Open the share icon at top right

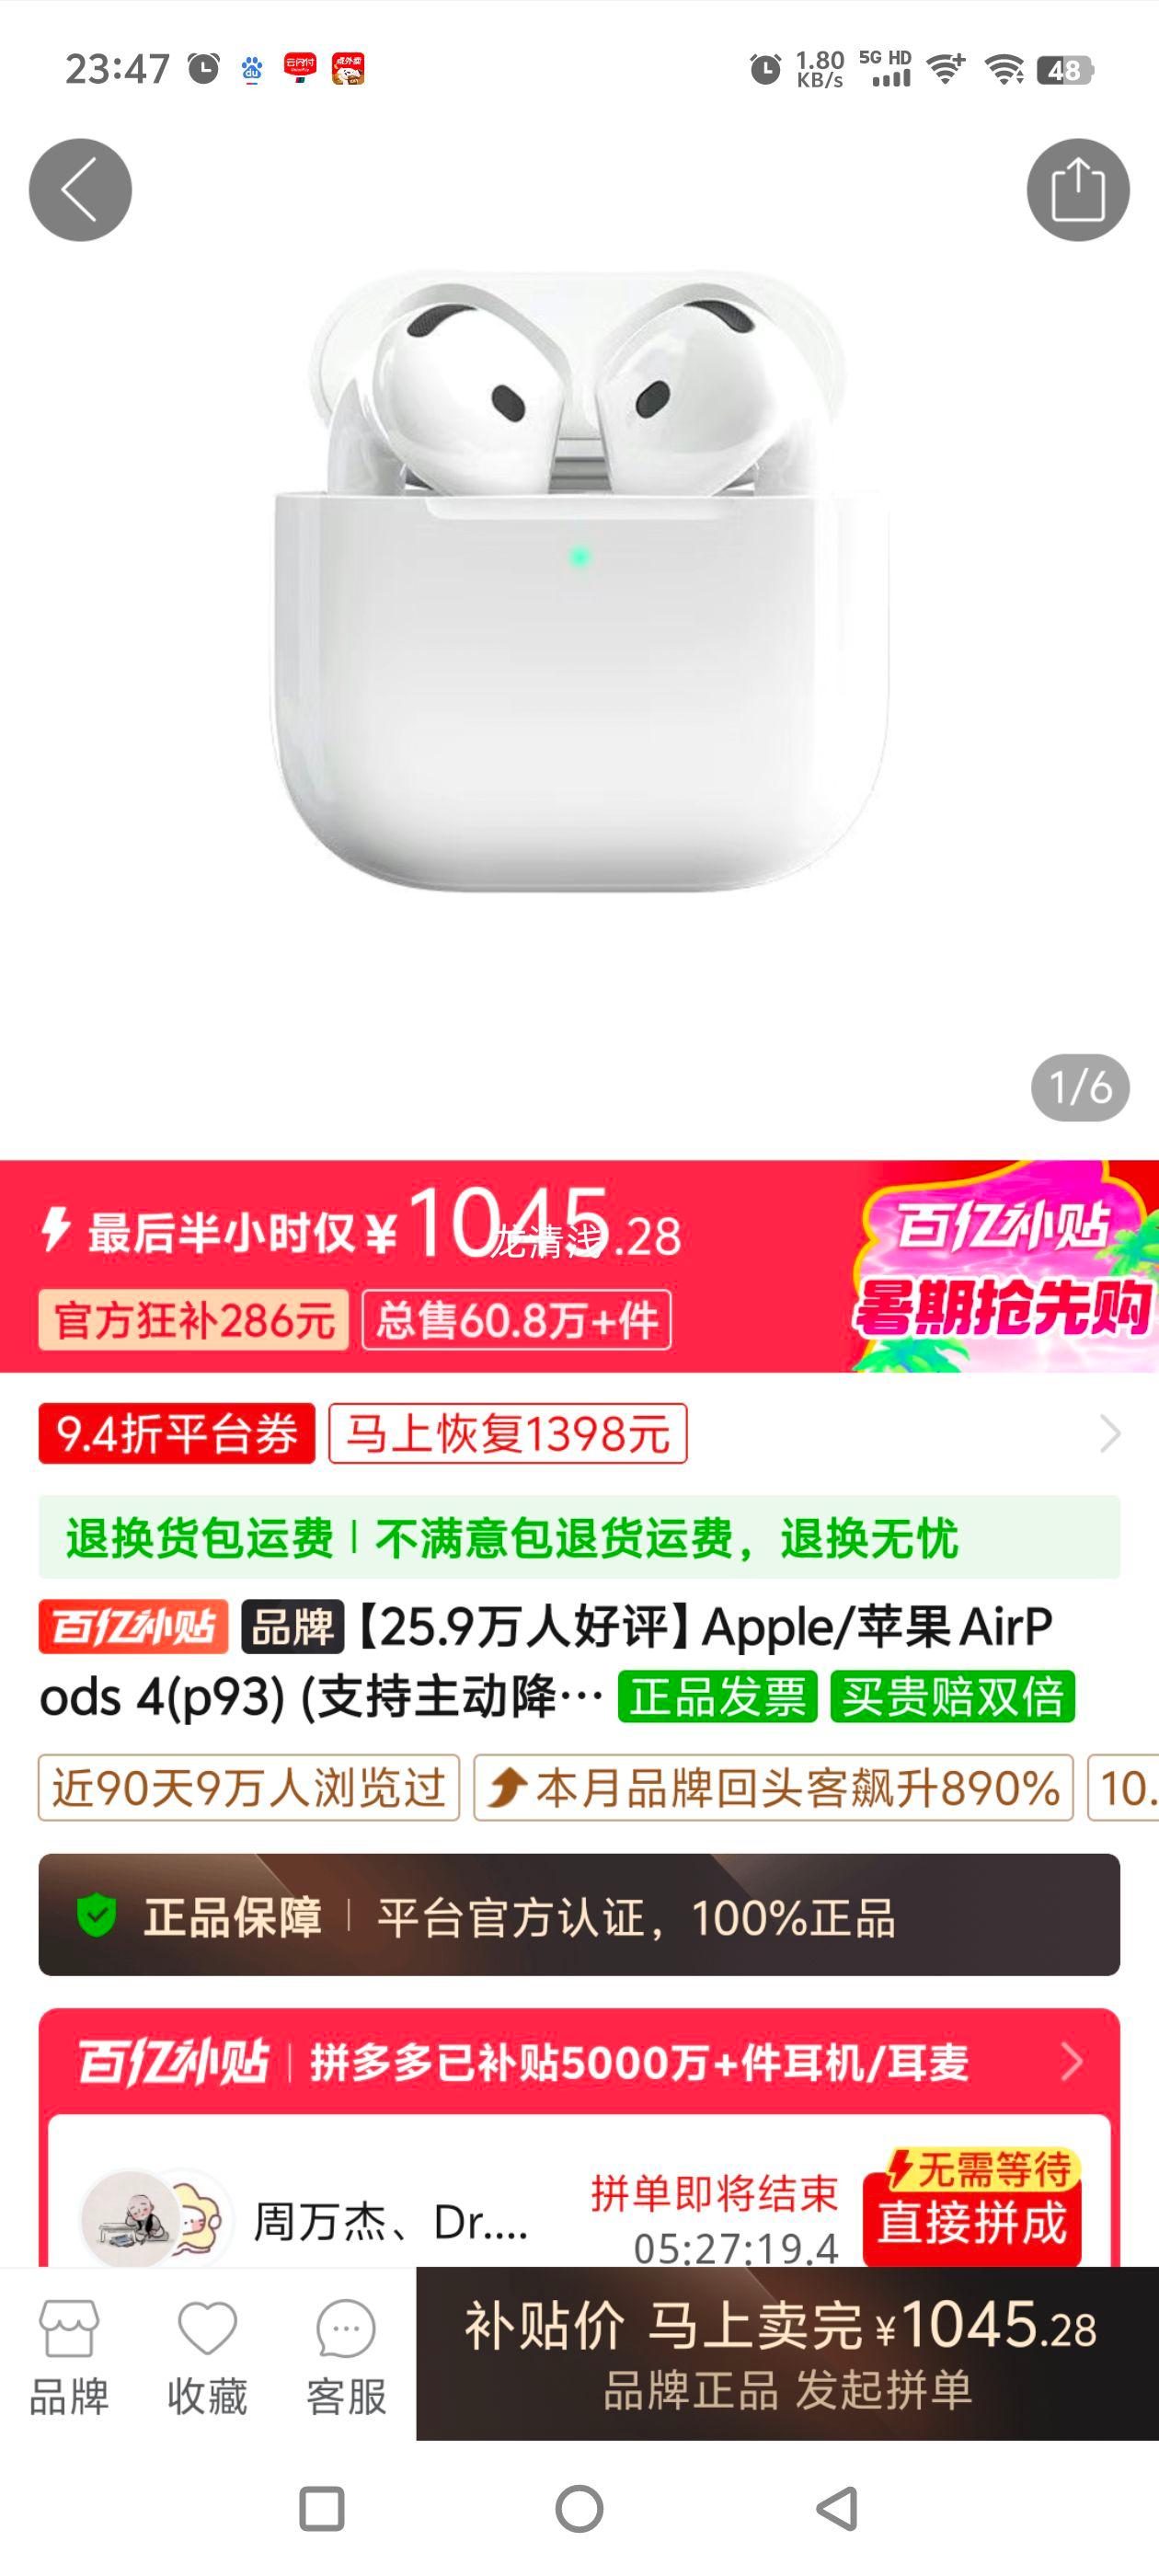click(x=1078, y=190)
